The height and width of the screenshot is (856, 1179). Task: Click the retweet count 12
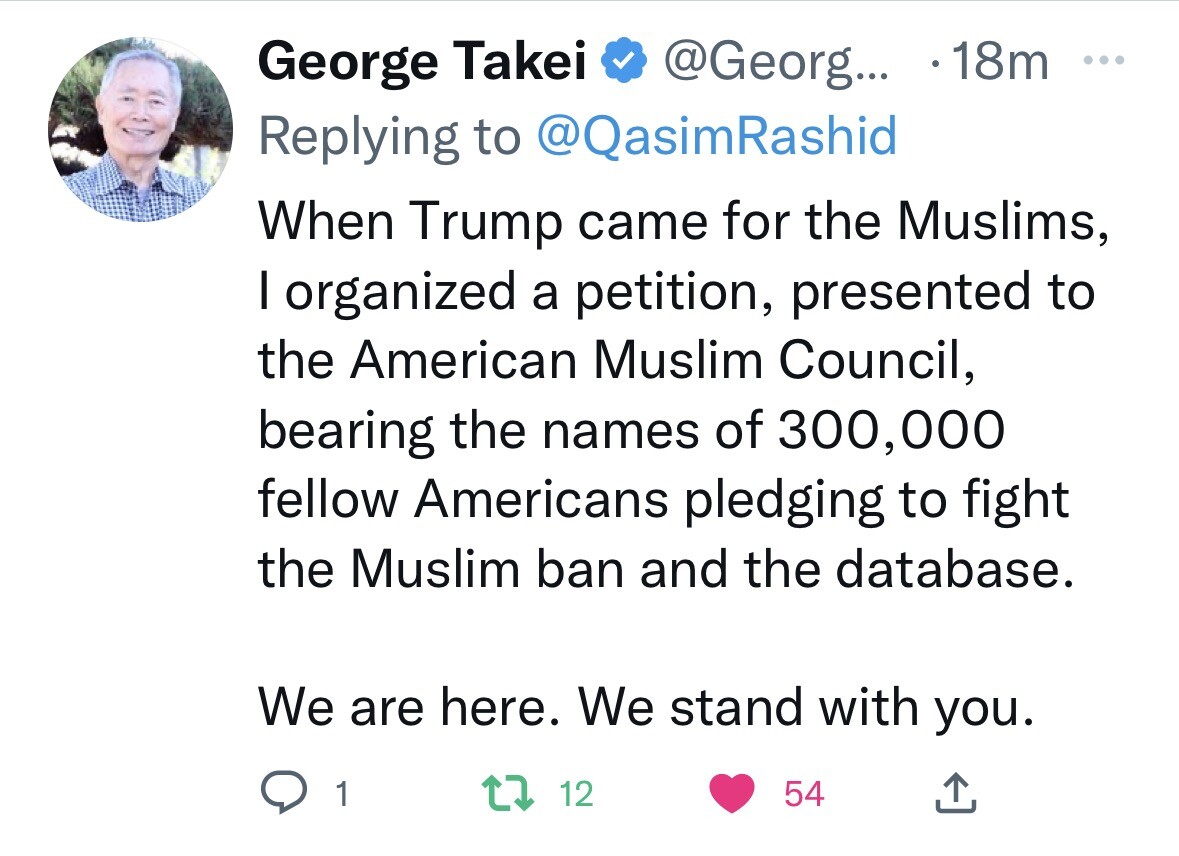click(576, 795)
